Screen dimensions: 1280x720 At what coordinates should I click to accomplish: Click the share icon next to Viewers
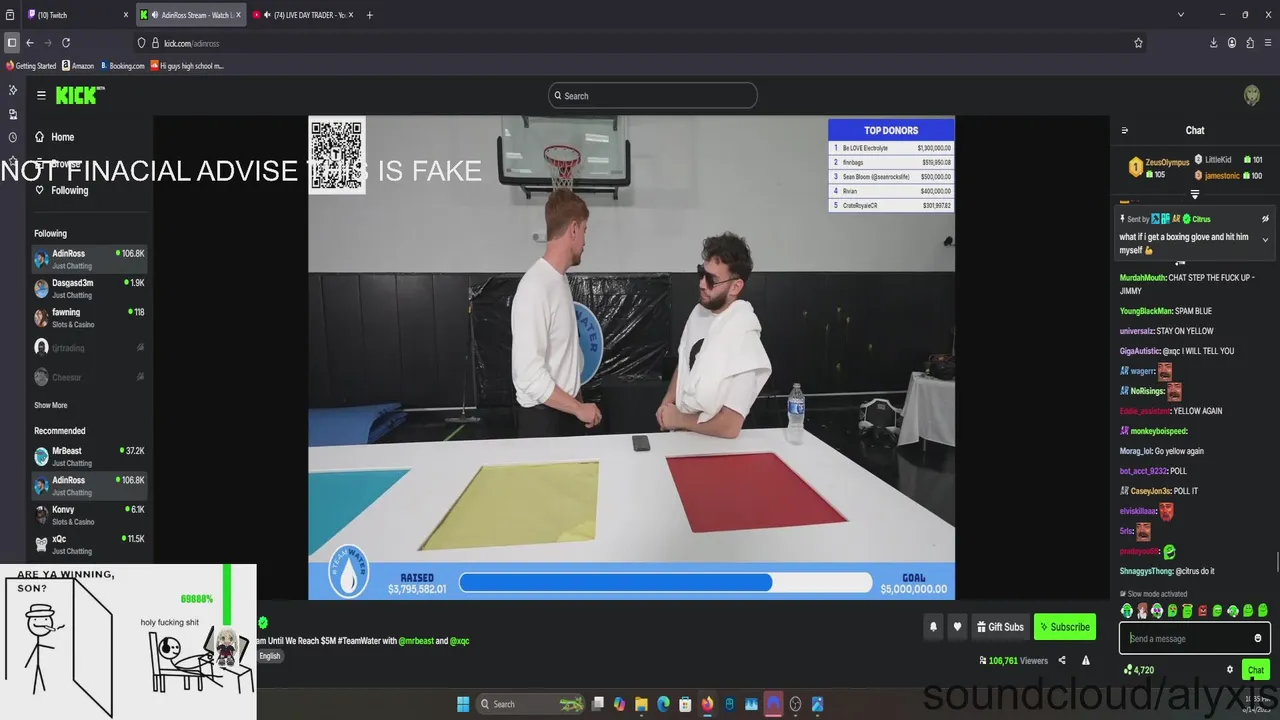pos(1062,660)
